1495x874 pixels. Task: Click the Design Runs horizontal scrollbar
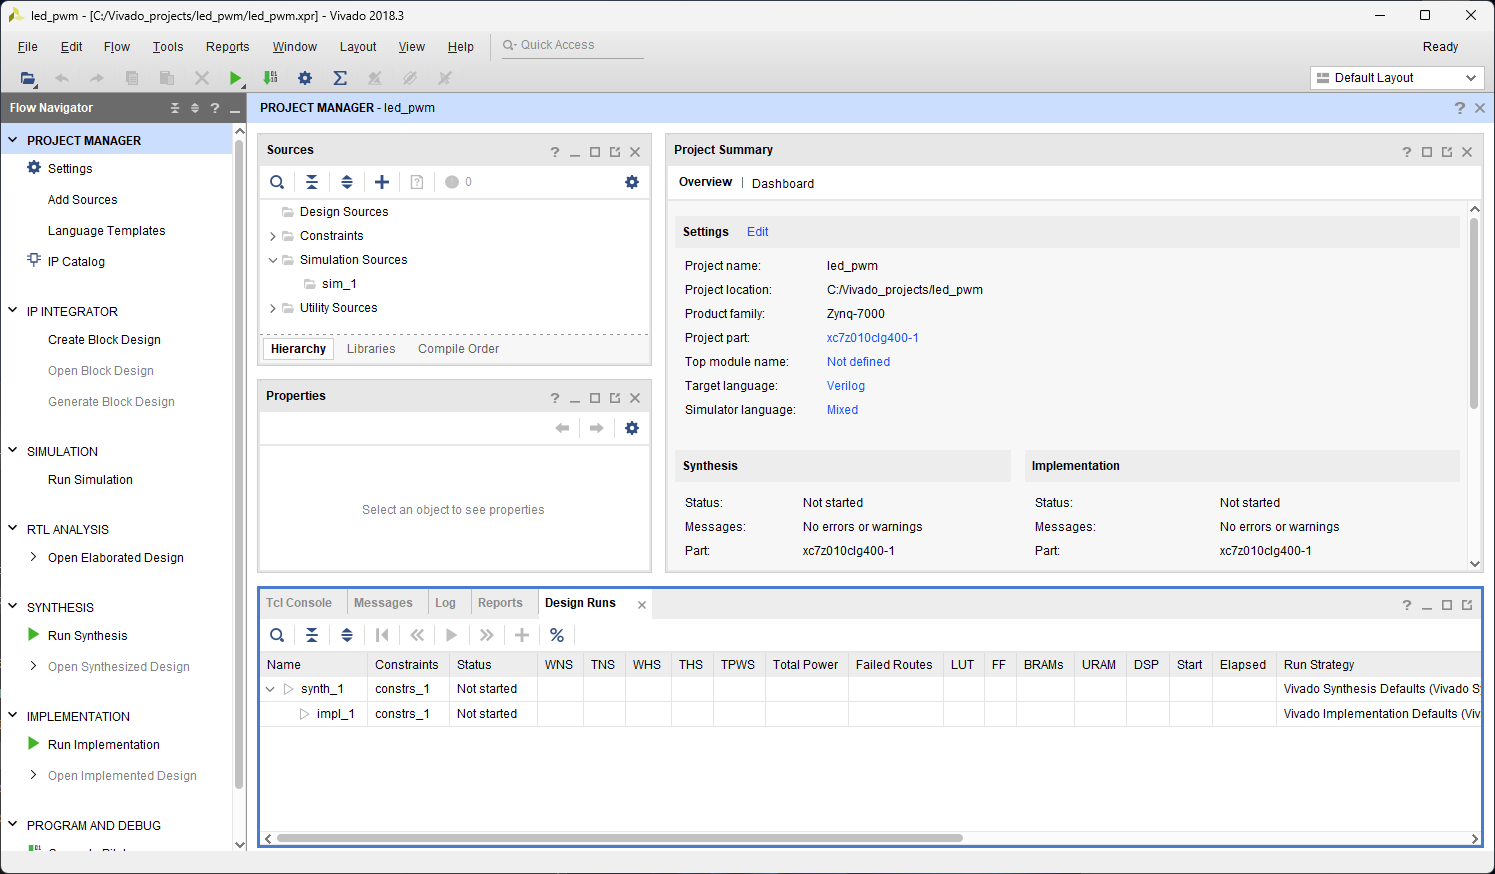point(620,838)
